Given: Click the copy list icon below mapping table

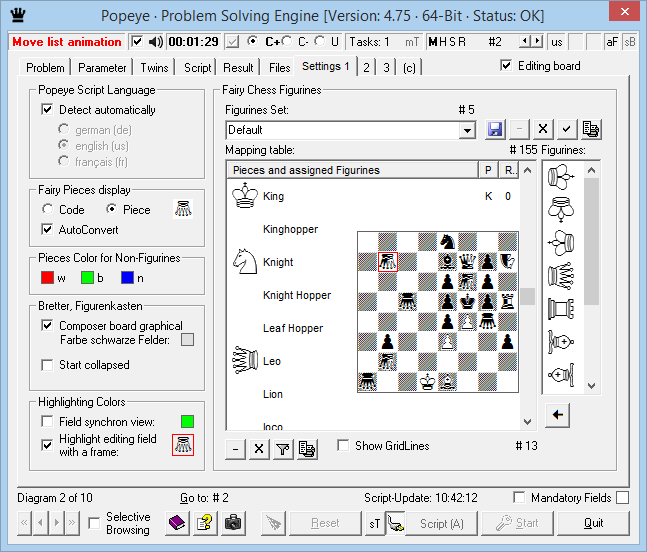Looking at the screenshot, I should click(x=307, y=449).
